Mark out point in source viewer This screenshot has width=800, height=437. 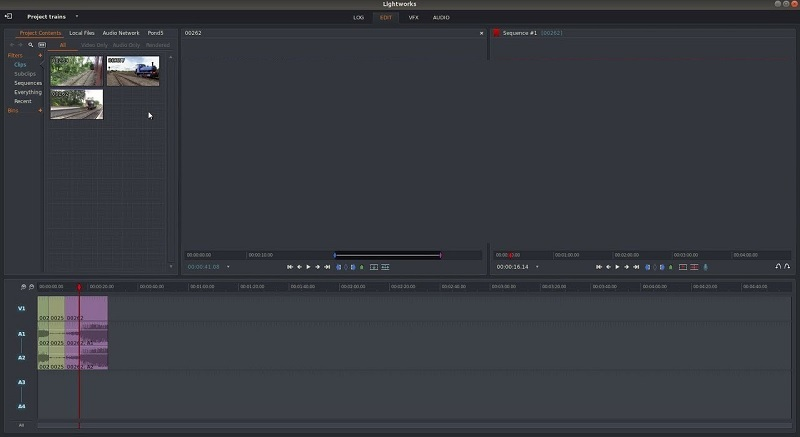coord(353,267)
